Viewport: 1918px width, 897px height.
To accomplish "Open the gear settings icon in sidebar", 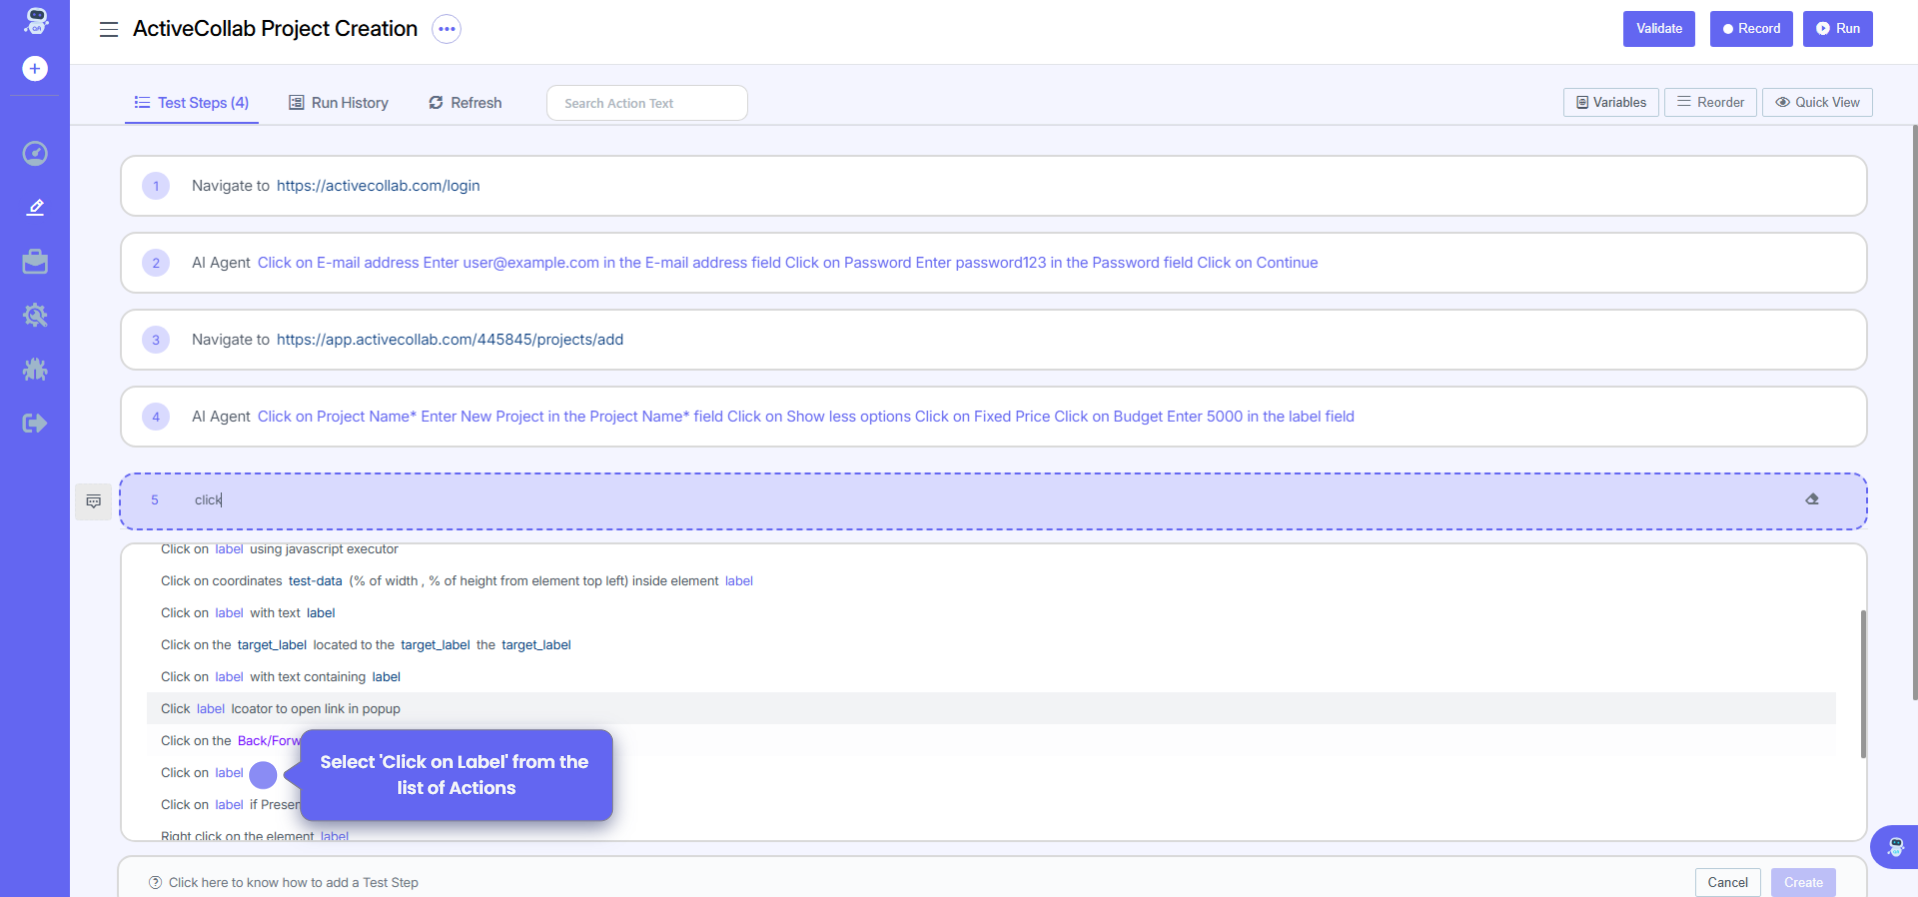I will [35, 316].
